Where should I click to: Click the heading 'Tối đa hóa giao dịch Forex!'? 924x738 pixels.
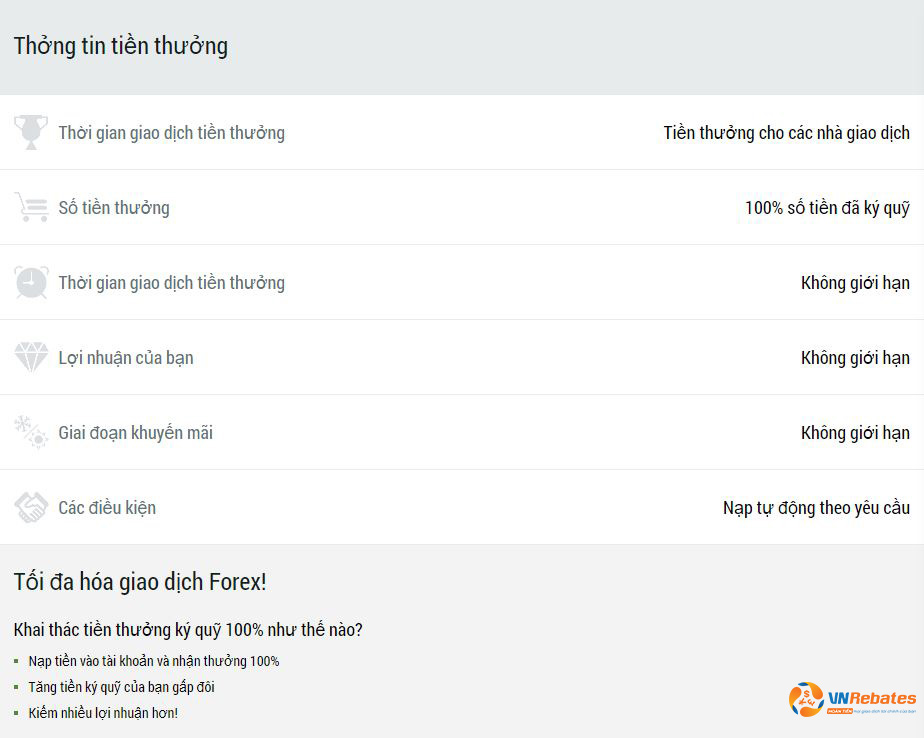coord(140,582)
